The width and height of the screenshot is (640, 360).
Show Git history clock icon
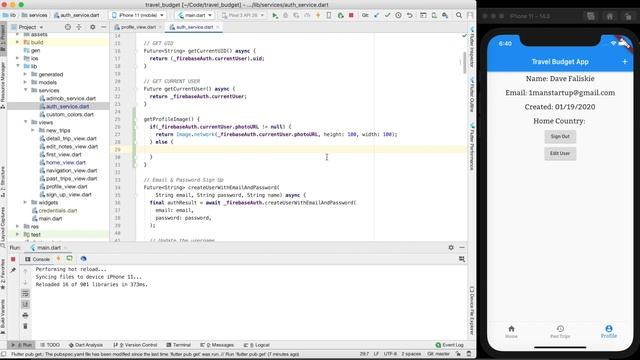[398, 15]
